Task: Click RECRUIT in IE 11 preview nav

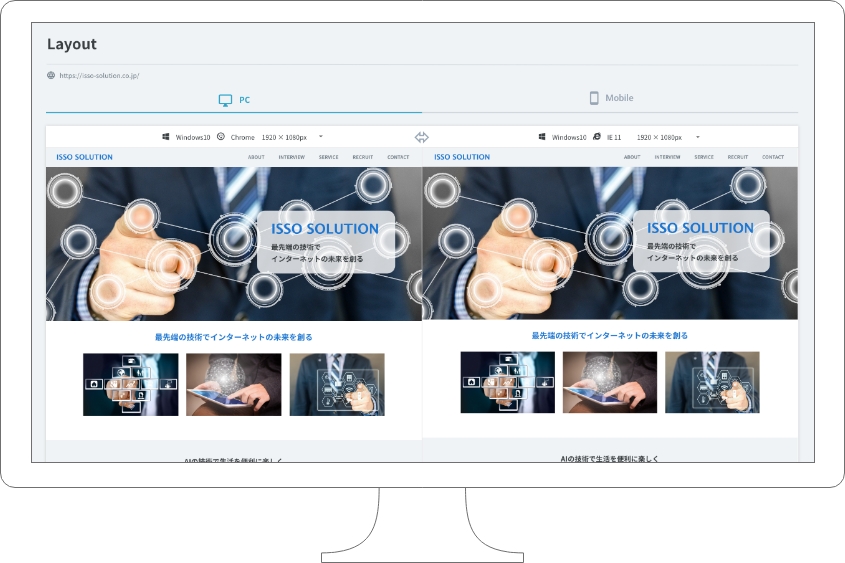Action: pos(738,157)
